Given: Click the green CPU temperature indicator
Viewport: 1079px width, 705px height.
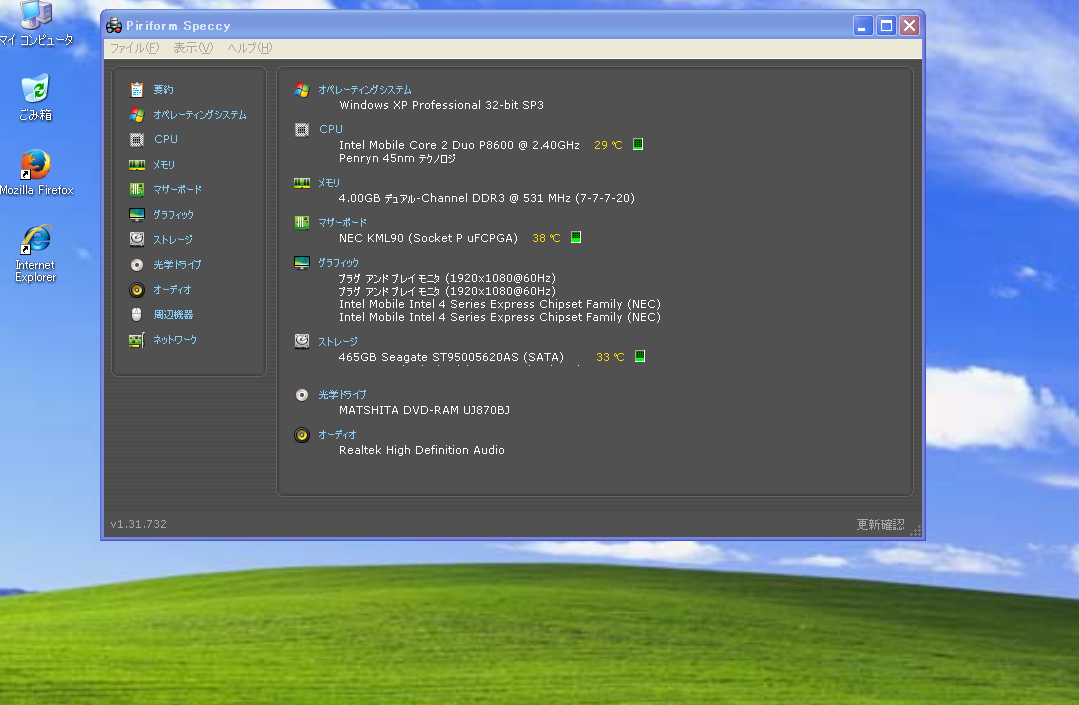Looking at the screenshot, I should tap(638, 144).
